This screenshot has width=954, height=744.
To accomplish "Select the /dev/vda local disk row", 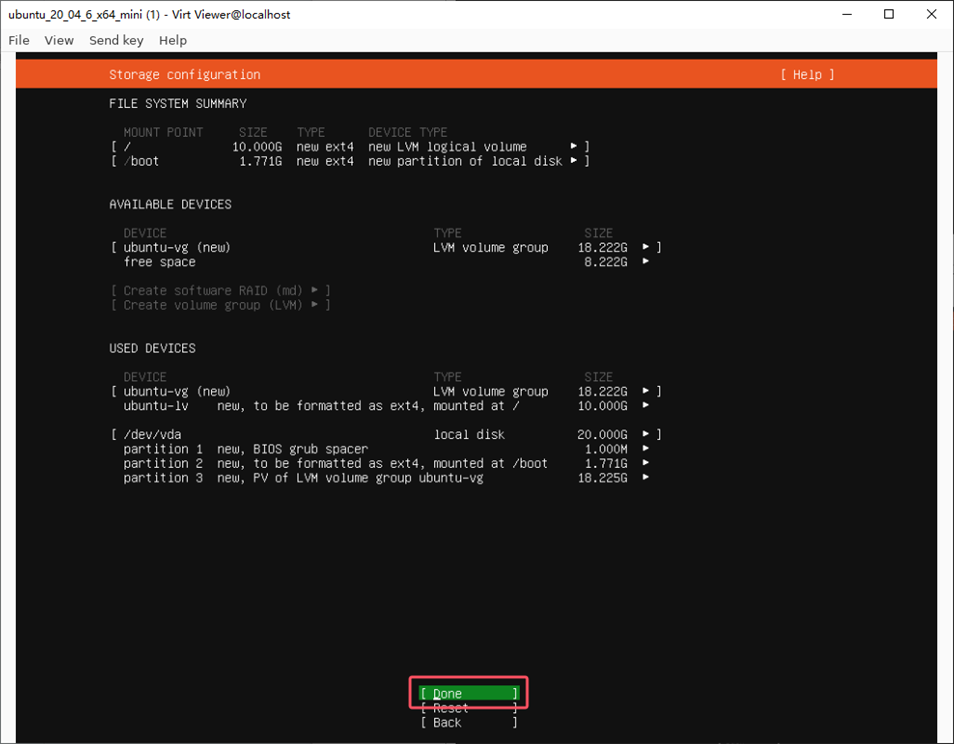I will 386,434.
